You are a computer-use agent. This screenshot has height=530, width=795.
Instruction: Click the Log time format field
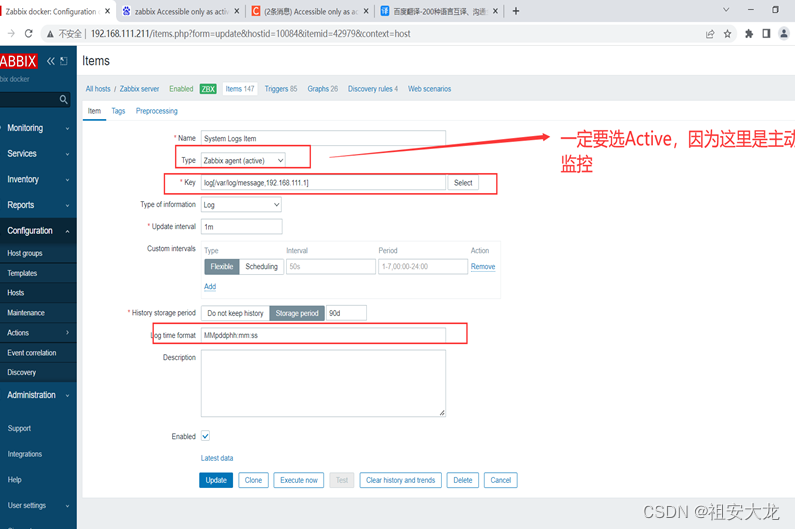coord(323,335)
